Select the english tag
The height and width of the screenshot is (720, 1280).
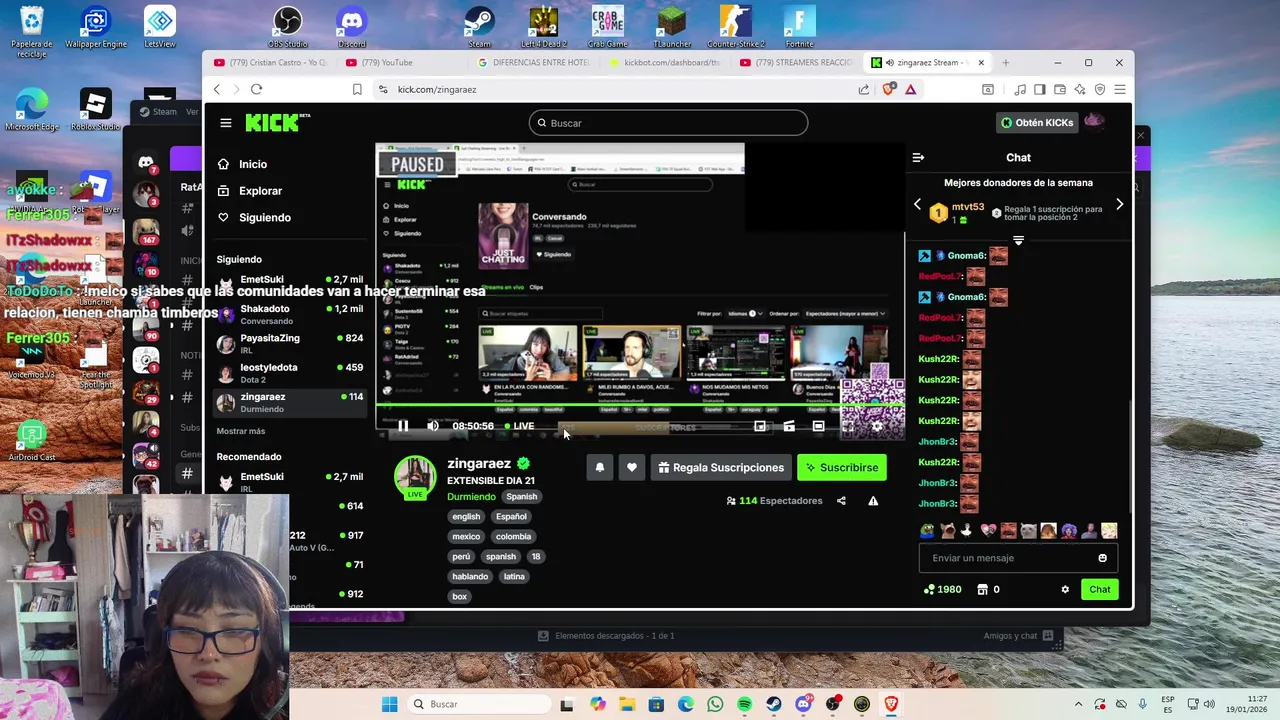point(466,516)
